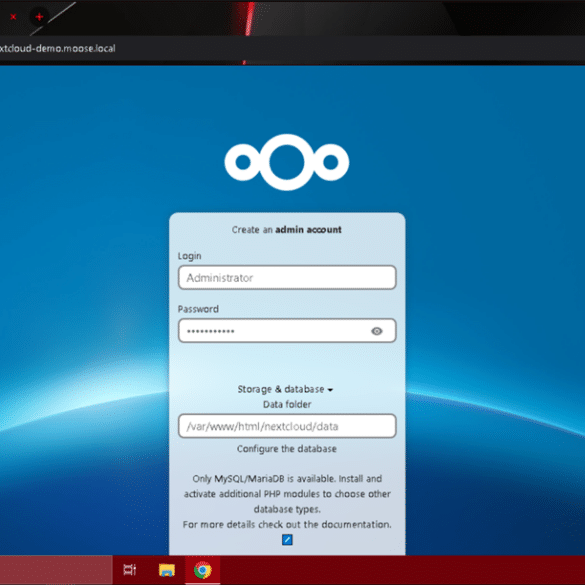
Task: Click the Password input field
Action: tap(287, 331)
